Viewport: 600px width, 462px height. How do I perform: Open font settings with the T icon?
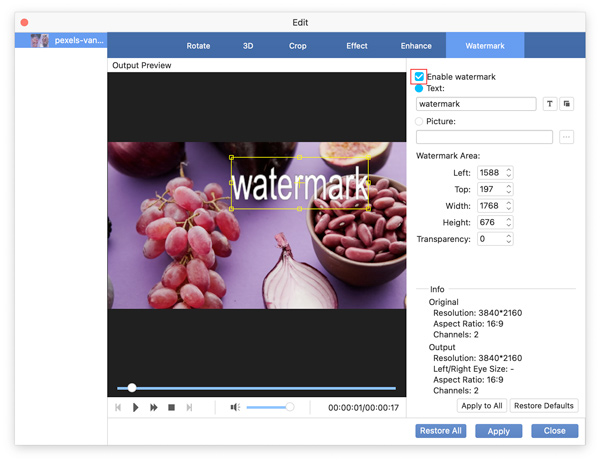550,104
